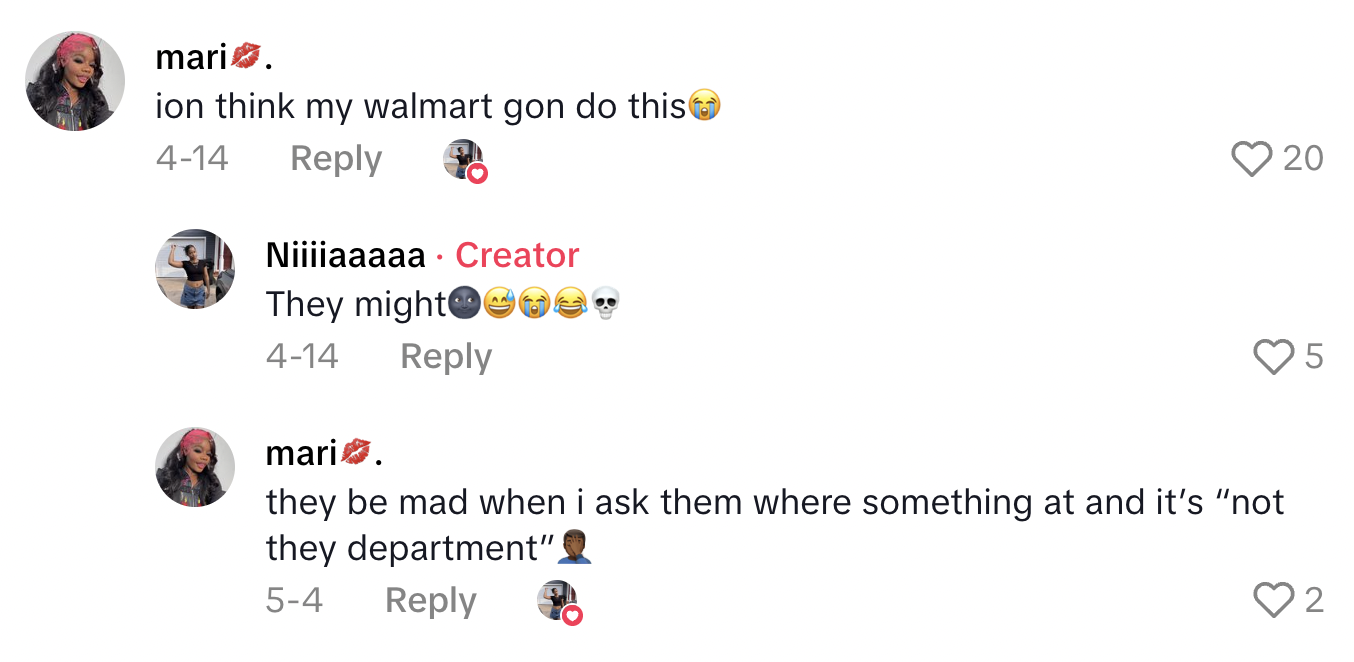The width and height of the screenshot is (1354, 662).
Task: Like mari's top comment with heart icon
Action: coord(1251,159)
